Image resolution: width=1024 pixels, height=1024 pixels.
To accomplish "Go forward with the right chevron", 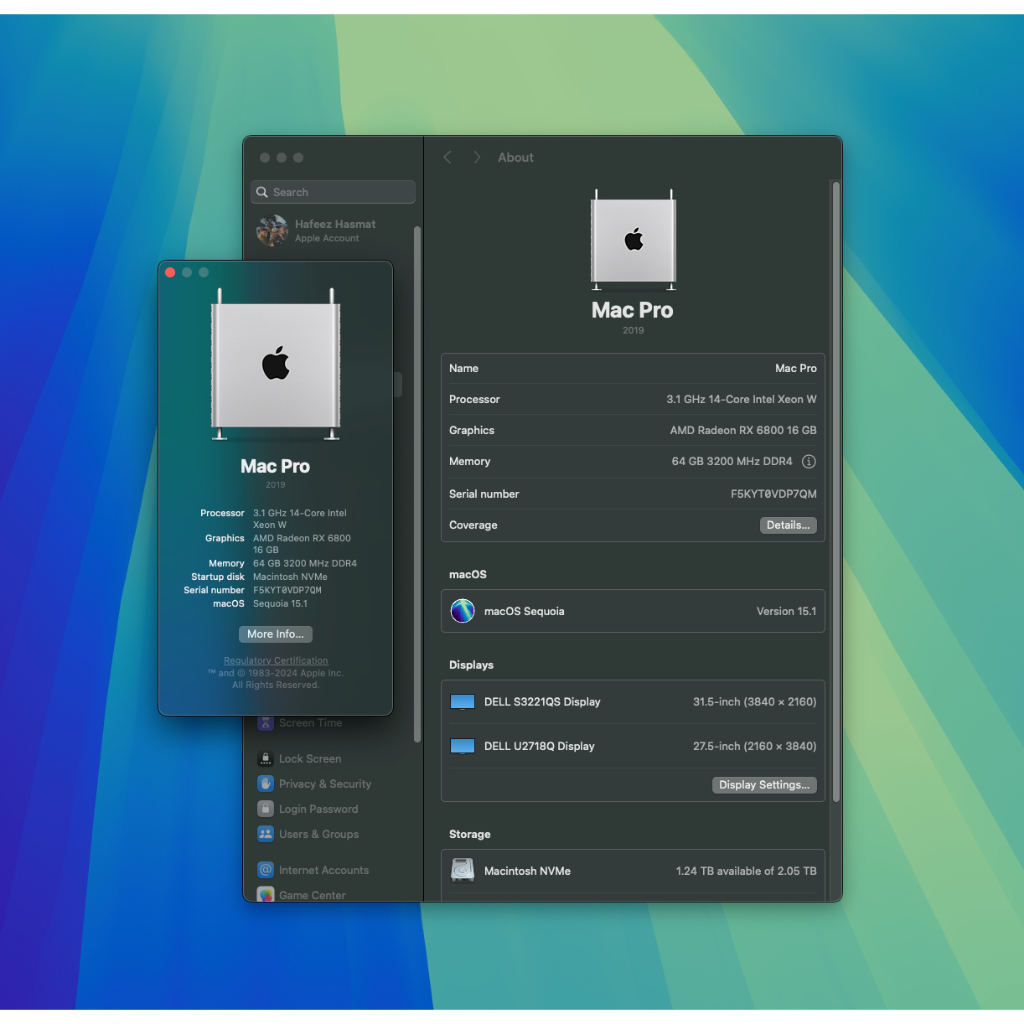I will tap(477, 158).
